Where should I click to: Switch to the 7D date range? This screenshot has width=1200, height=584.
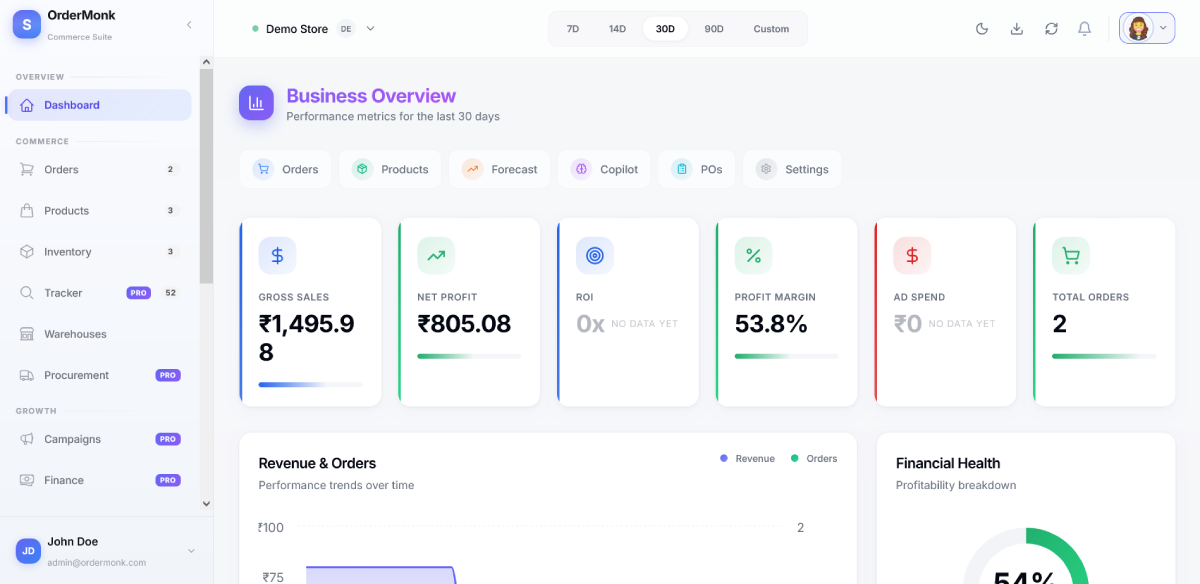[x=573, y=29]
